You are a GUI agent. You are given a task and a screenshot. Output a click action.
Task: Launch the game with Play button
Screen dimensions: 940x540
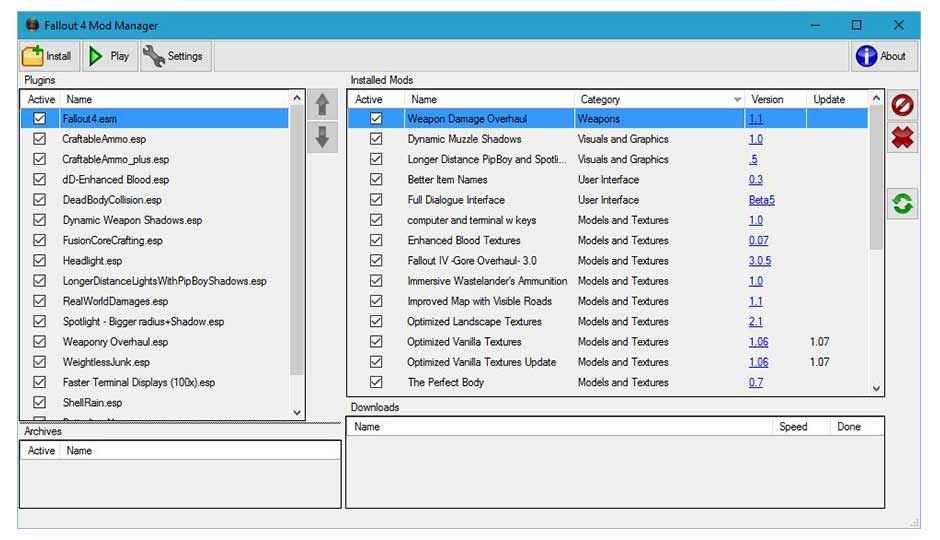pyautogui.click(x=110, y=56)
